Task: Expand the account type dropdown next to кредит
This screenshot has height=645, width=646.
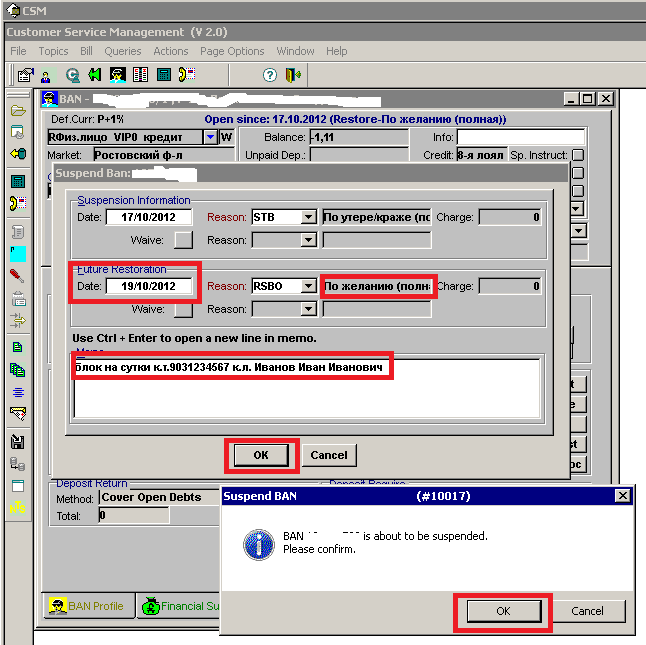Action: tap(210, 137)
